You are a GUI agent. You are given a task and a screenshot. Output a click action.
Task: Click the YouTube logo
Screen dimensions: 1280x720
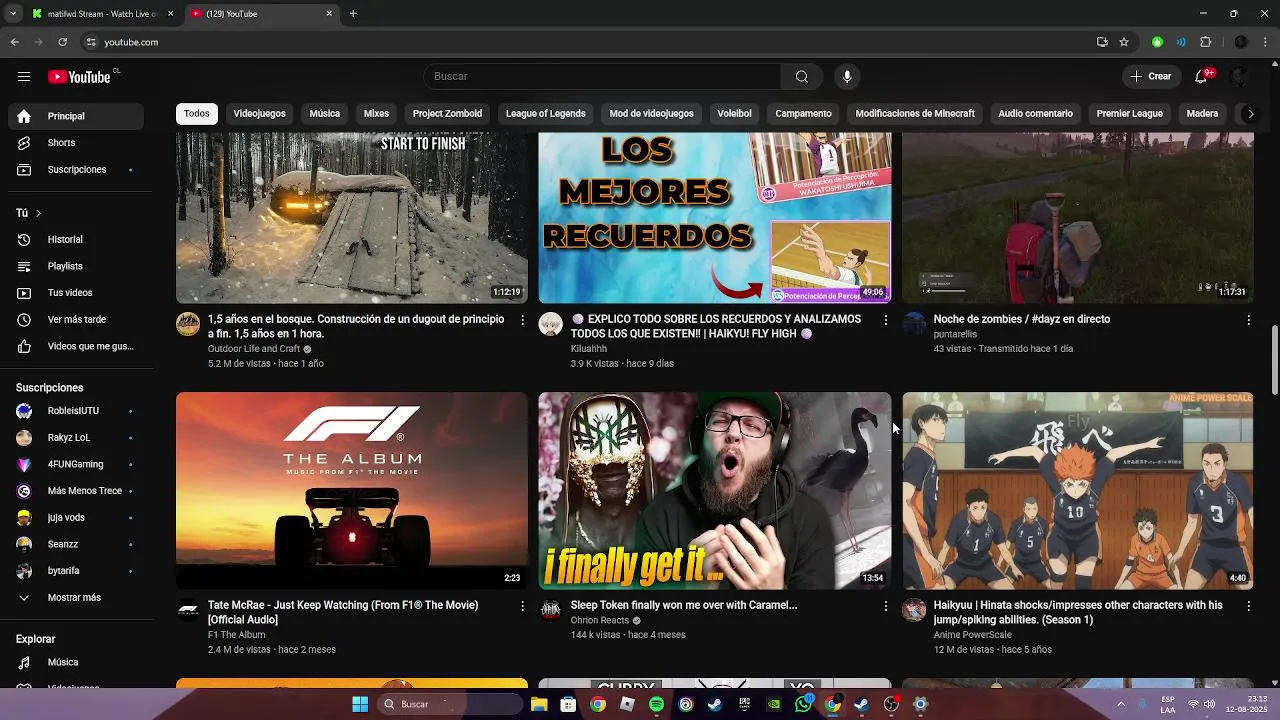coord(79,77)
